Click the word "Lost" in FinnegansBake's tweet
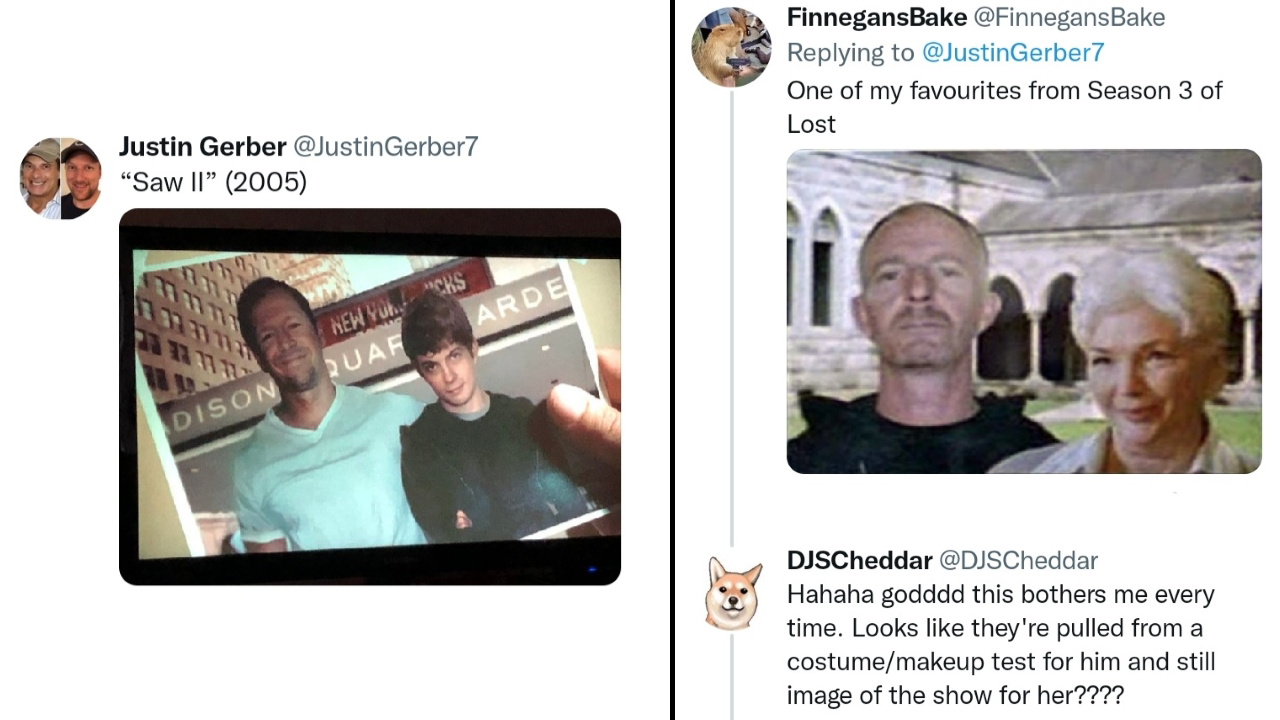The width and height of the screenshot is (1280, 720). click(811, 124)
